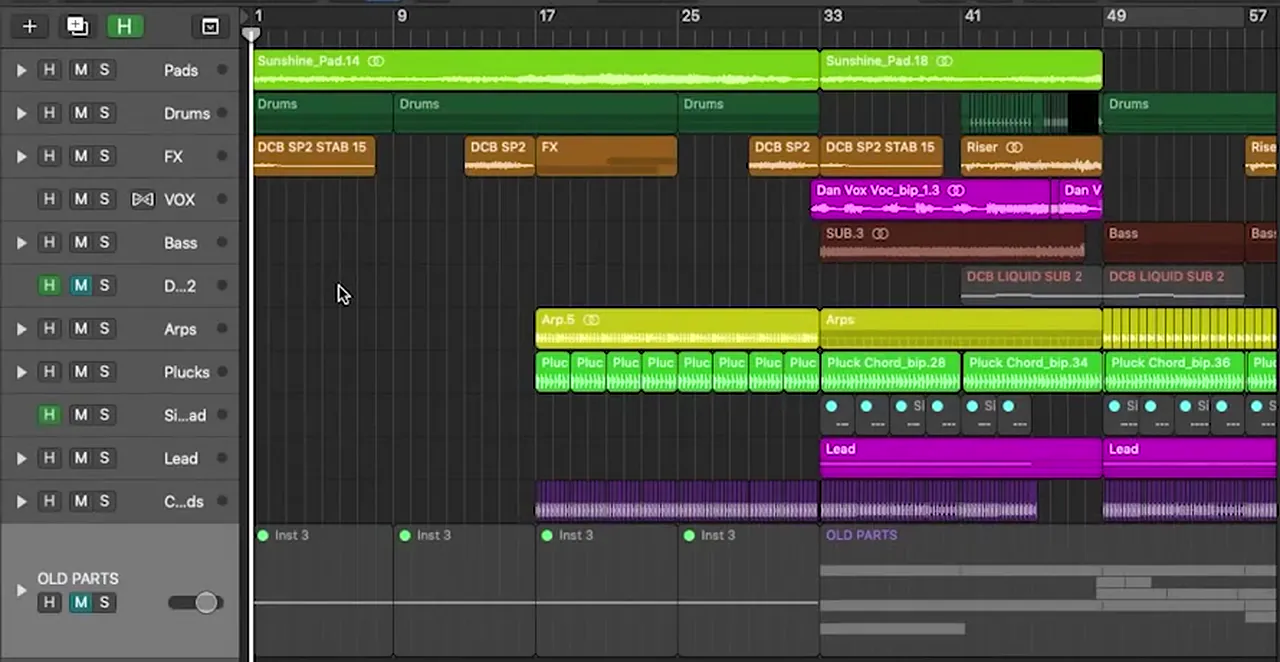The image size is (1280, 662).
Task: Mute the Bass track
Action: click(80, 242)
